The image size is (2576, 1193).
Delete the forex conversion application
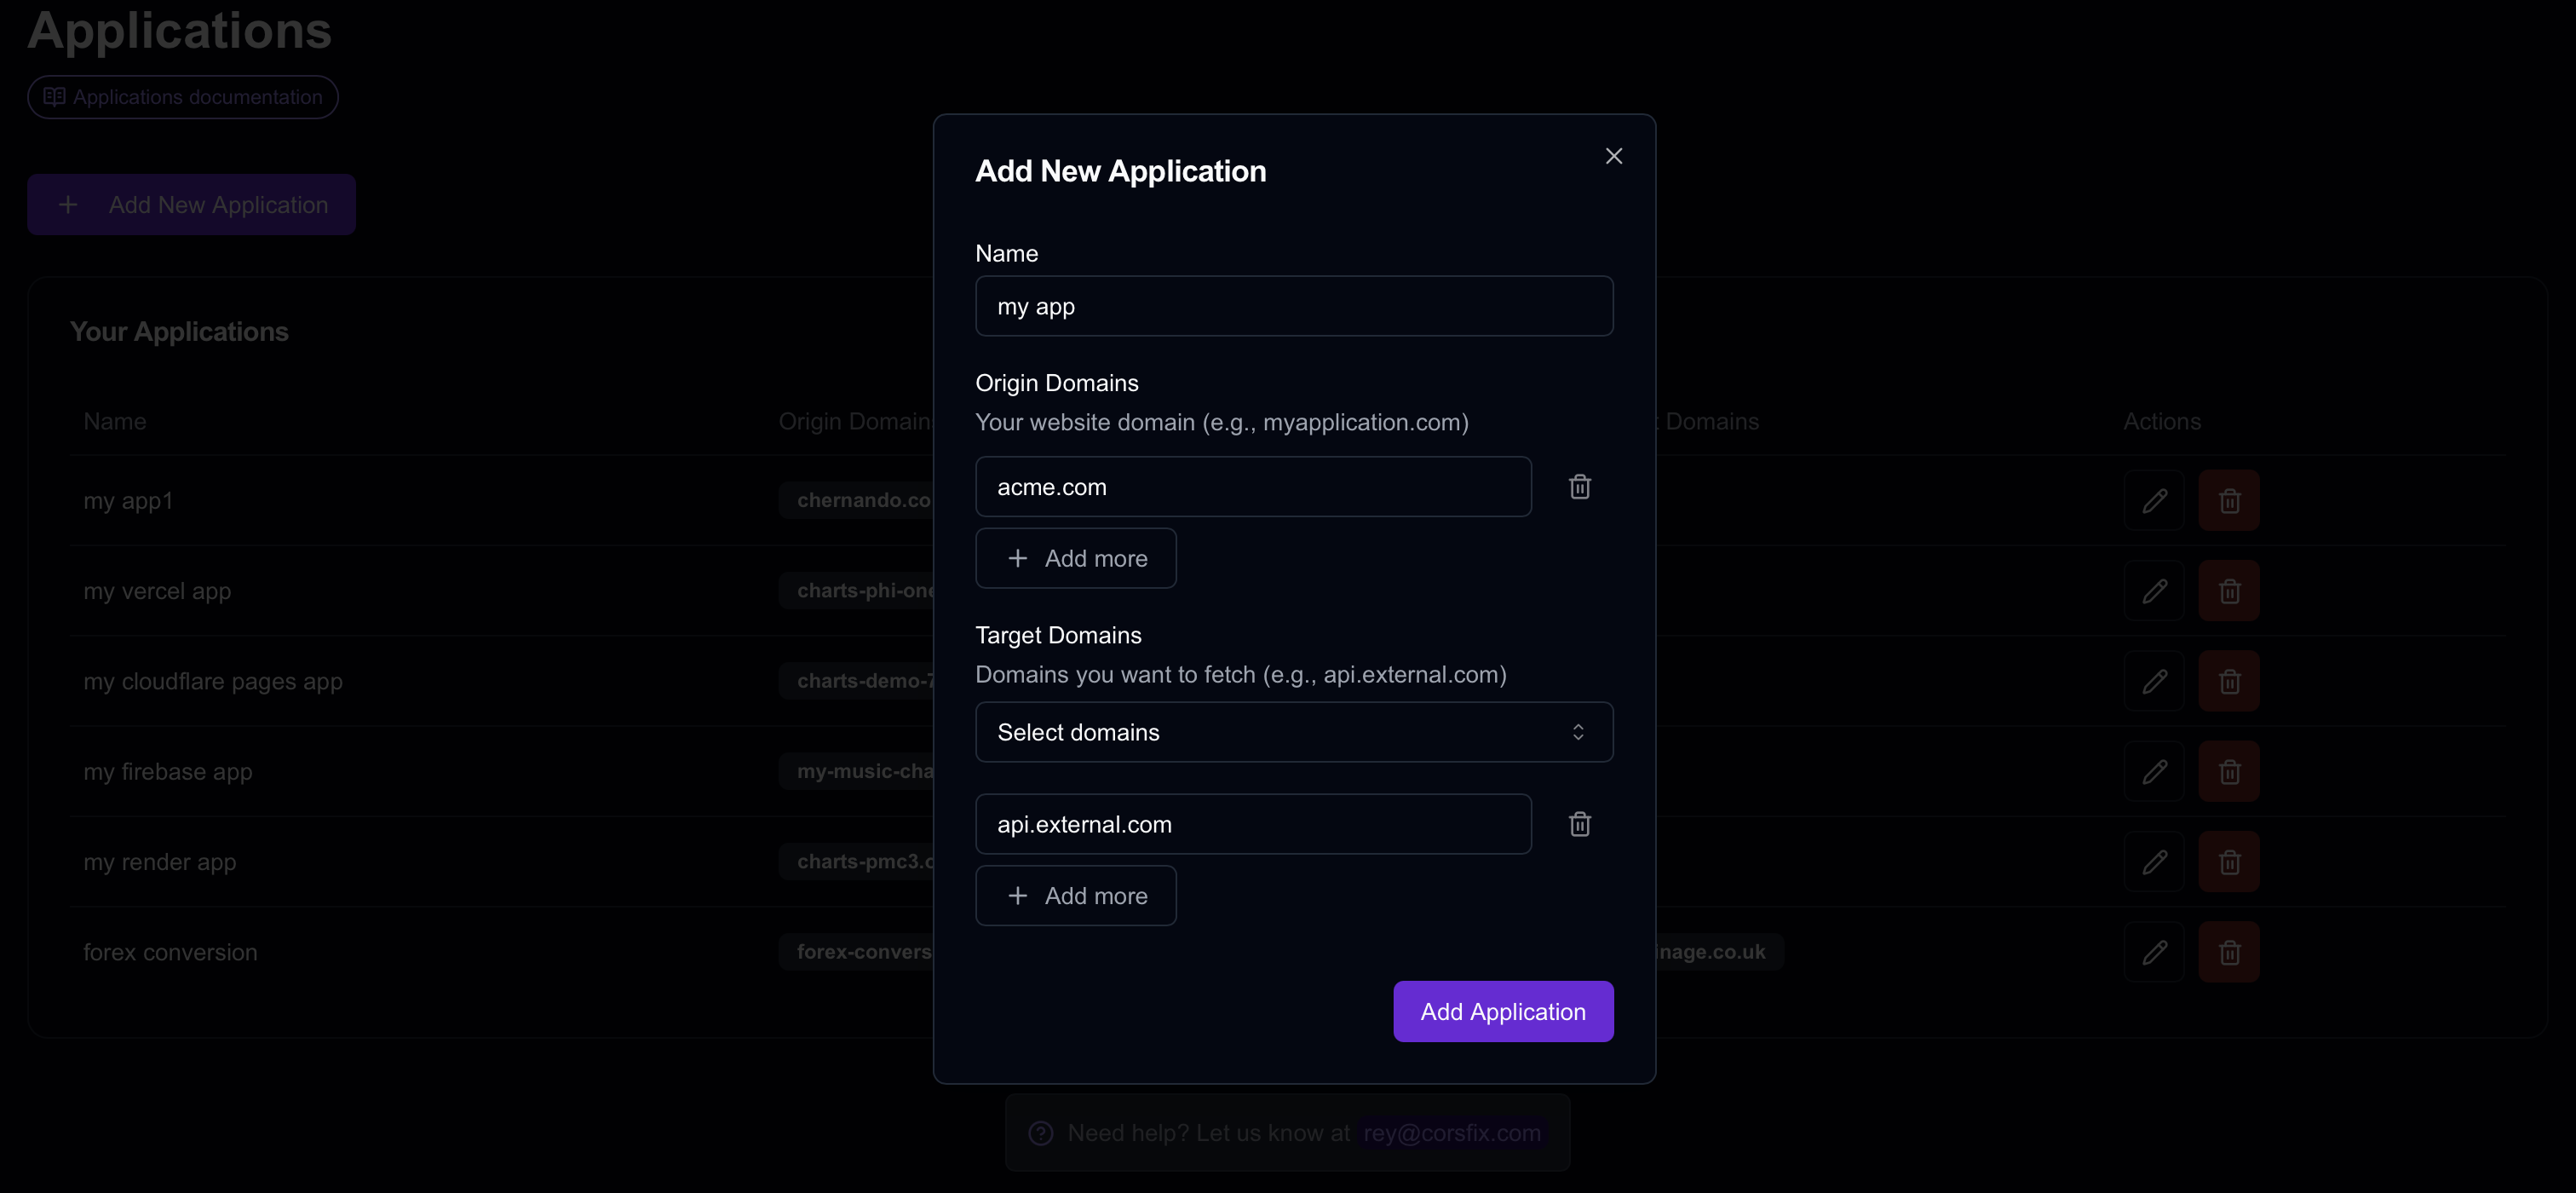[2229, 952]
